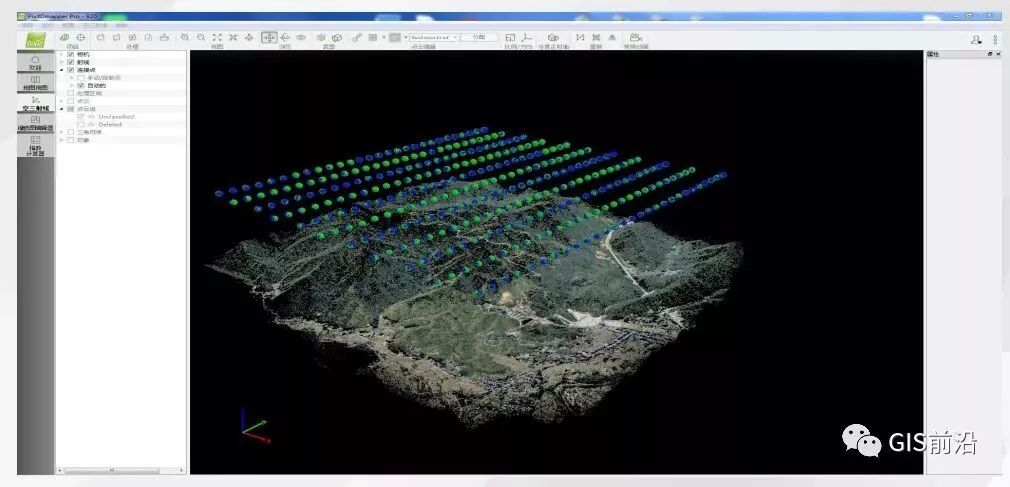This screenshot has height=487, width=1010.
Task: Select the highlighted Standard navigation mode icon
Action: tap(269, 38)
